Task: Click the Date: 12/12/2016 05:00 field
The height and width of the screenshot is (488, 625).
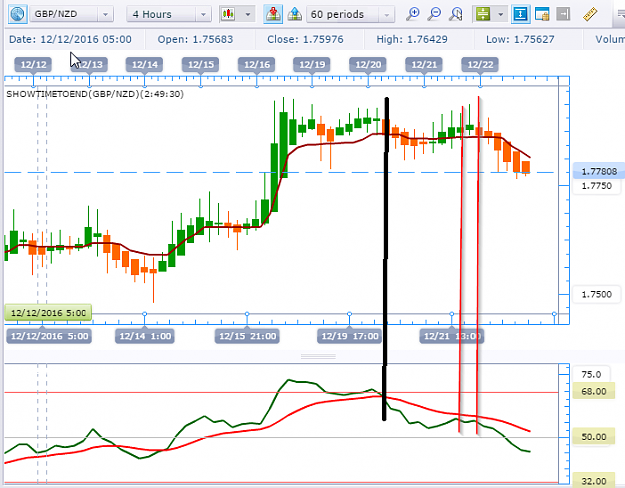Action: pos(70,39)
